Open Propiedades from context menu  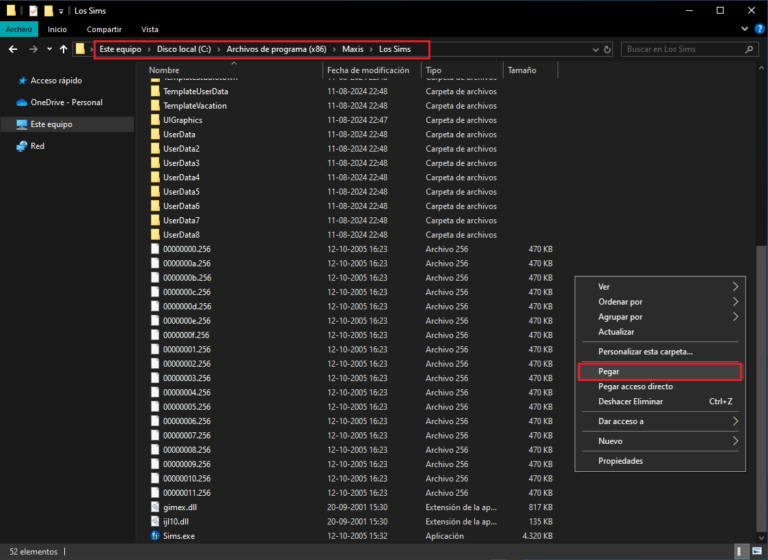[660, 461]
